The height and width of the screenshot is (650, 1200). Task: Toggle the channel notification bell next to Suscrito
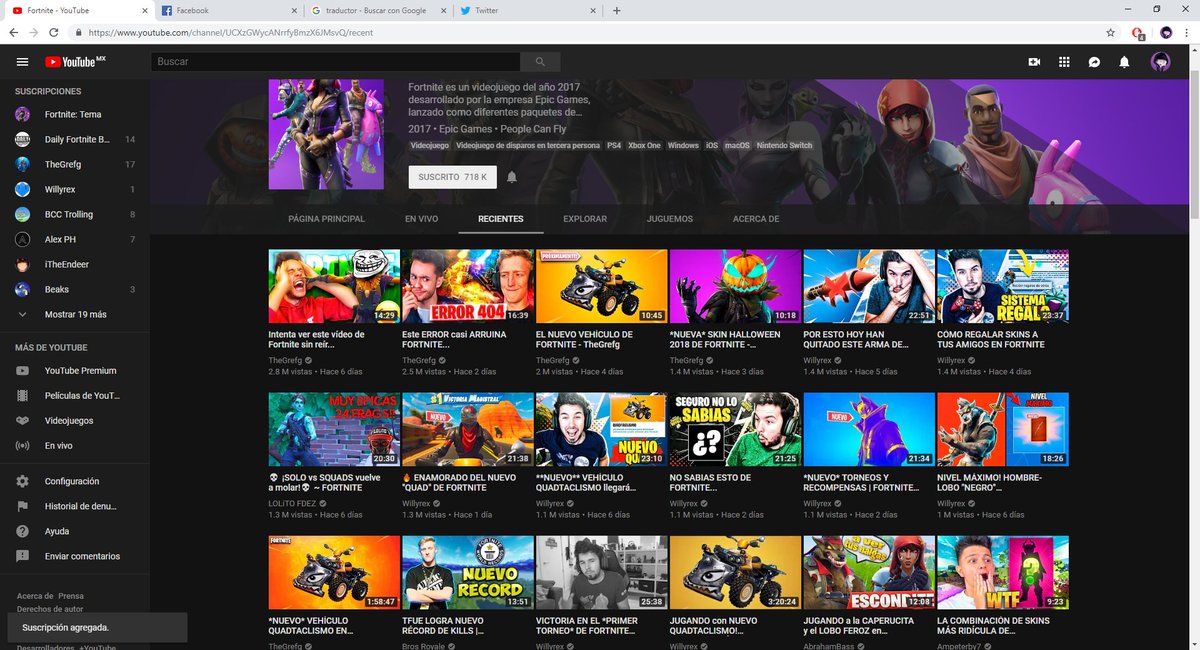coord(512,177)
